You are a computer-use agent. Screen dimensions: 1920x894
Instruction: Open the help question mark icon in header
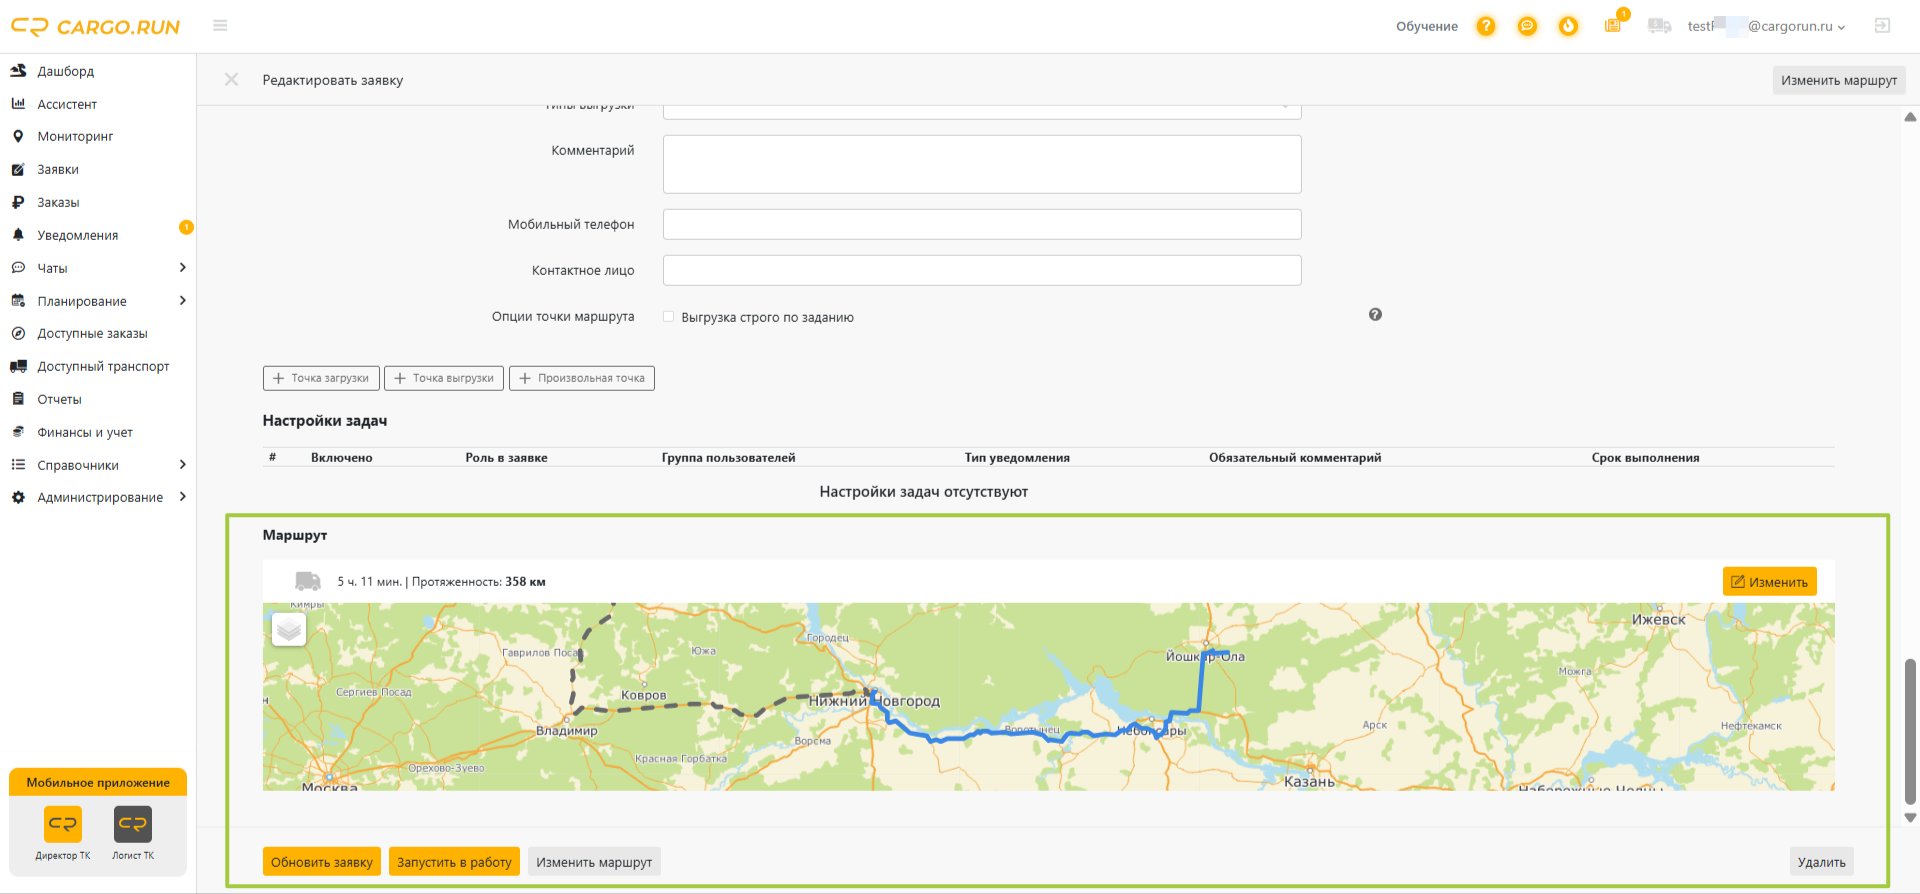click(x=1486, y=26)
